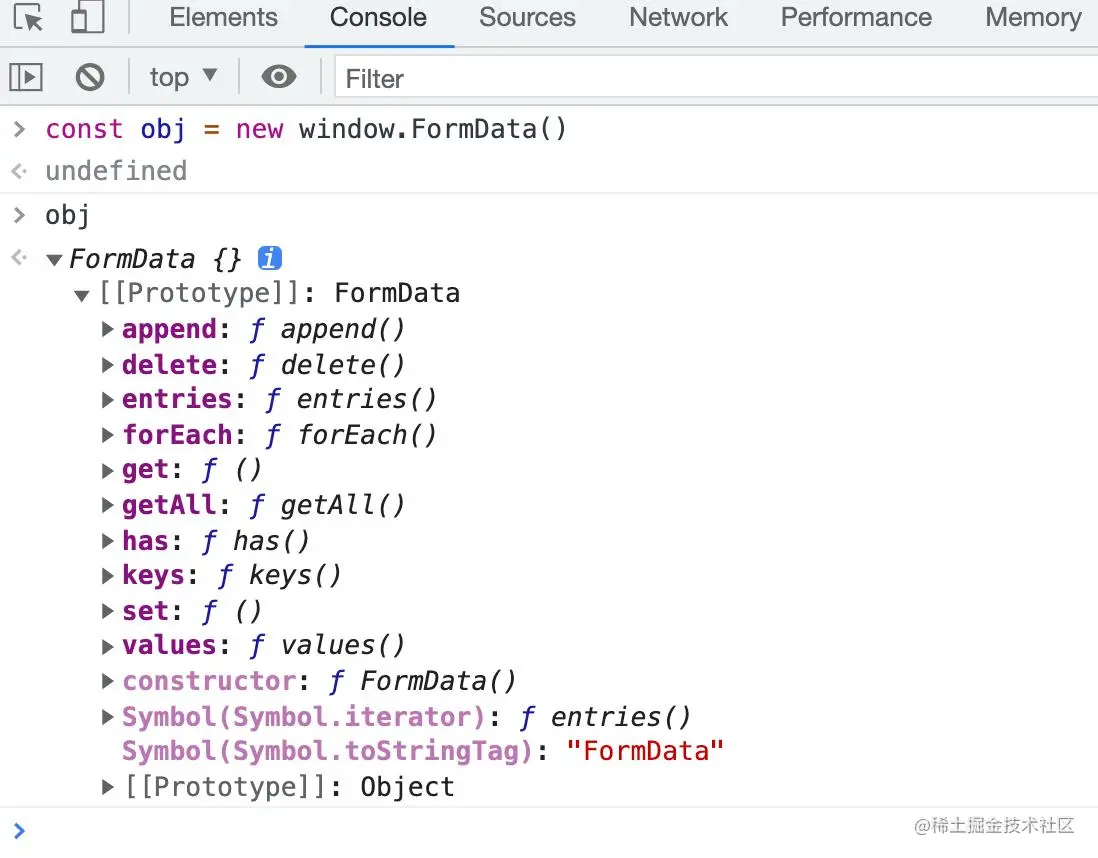Screen dimensions: 1098x858
Task: Click the inspect element picker icon
Action: coord(28,18)
